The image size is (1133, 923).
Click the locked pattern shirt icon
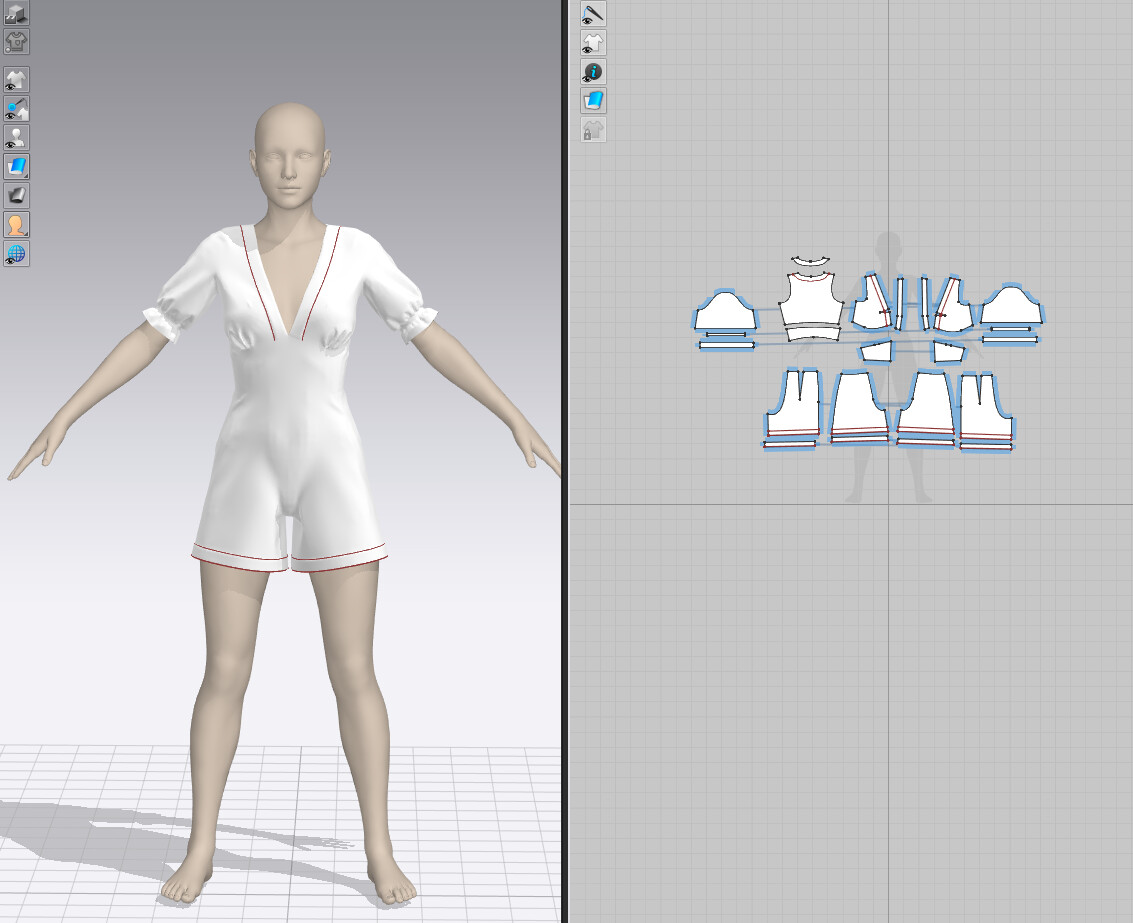click(x=593, y=130)
